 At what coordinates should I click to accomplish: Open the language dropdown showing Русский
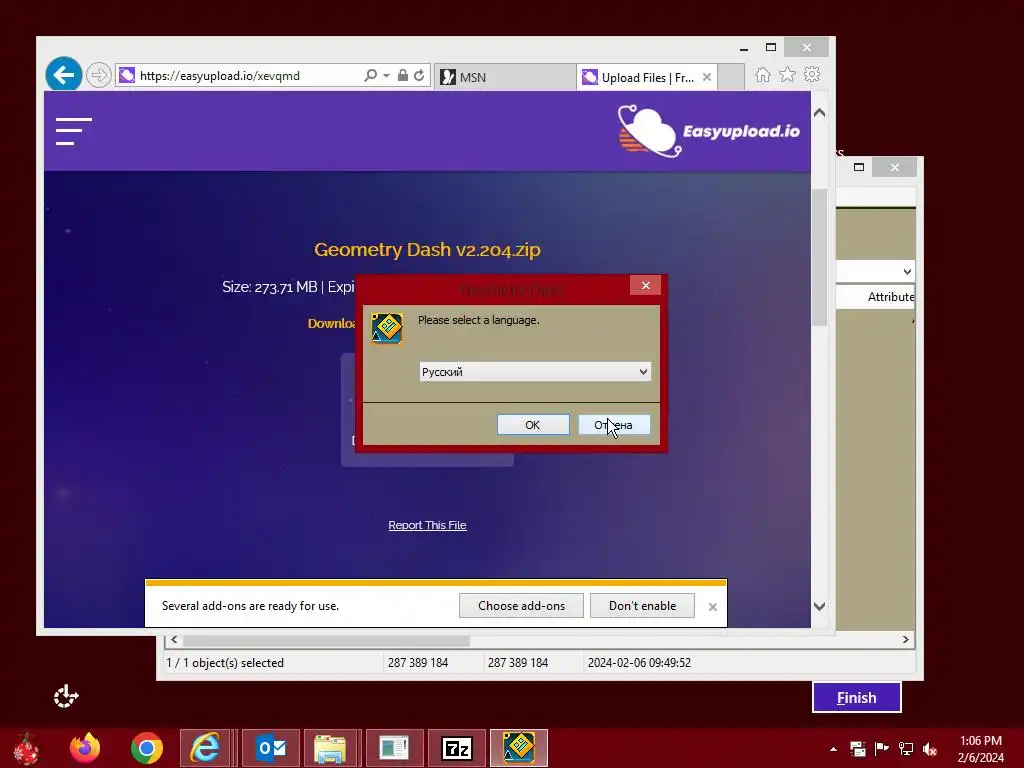[535, 372]
